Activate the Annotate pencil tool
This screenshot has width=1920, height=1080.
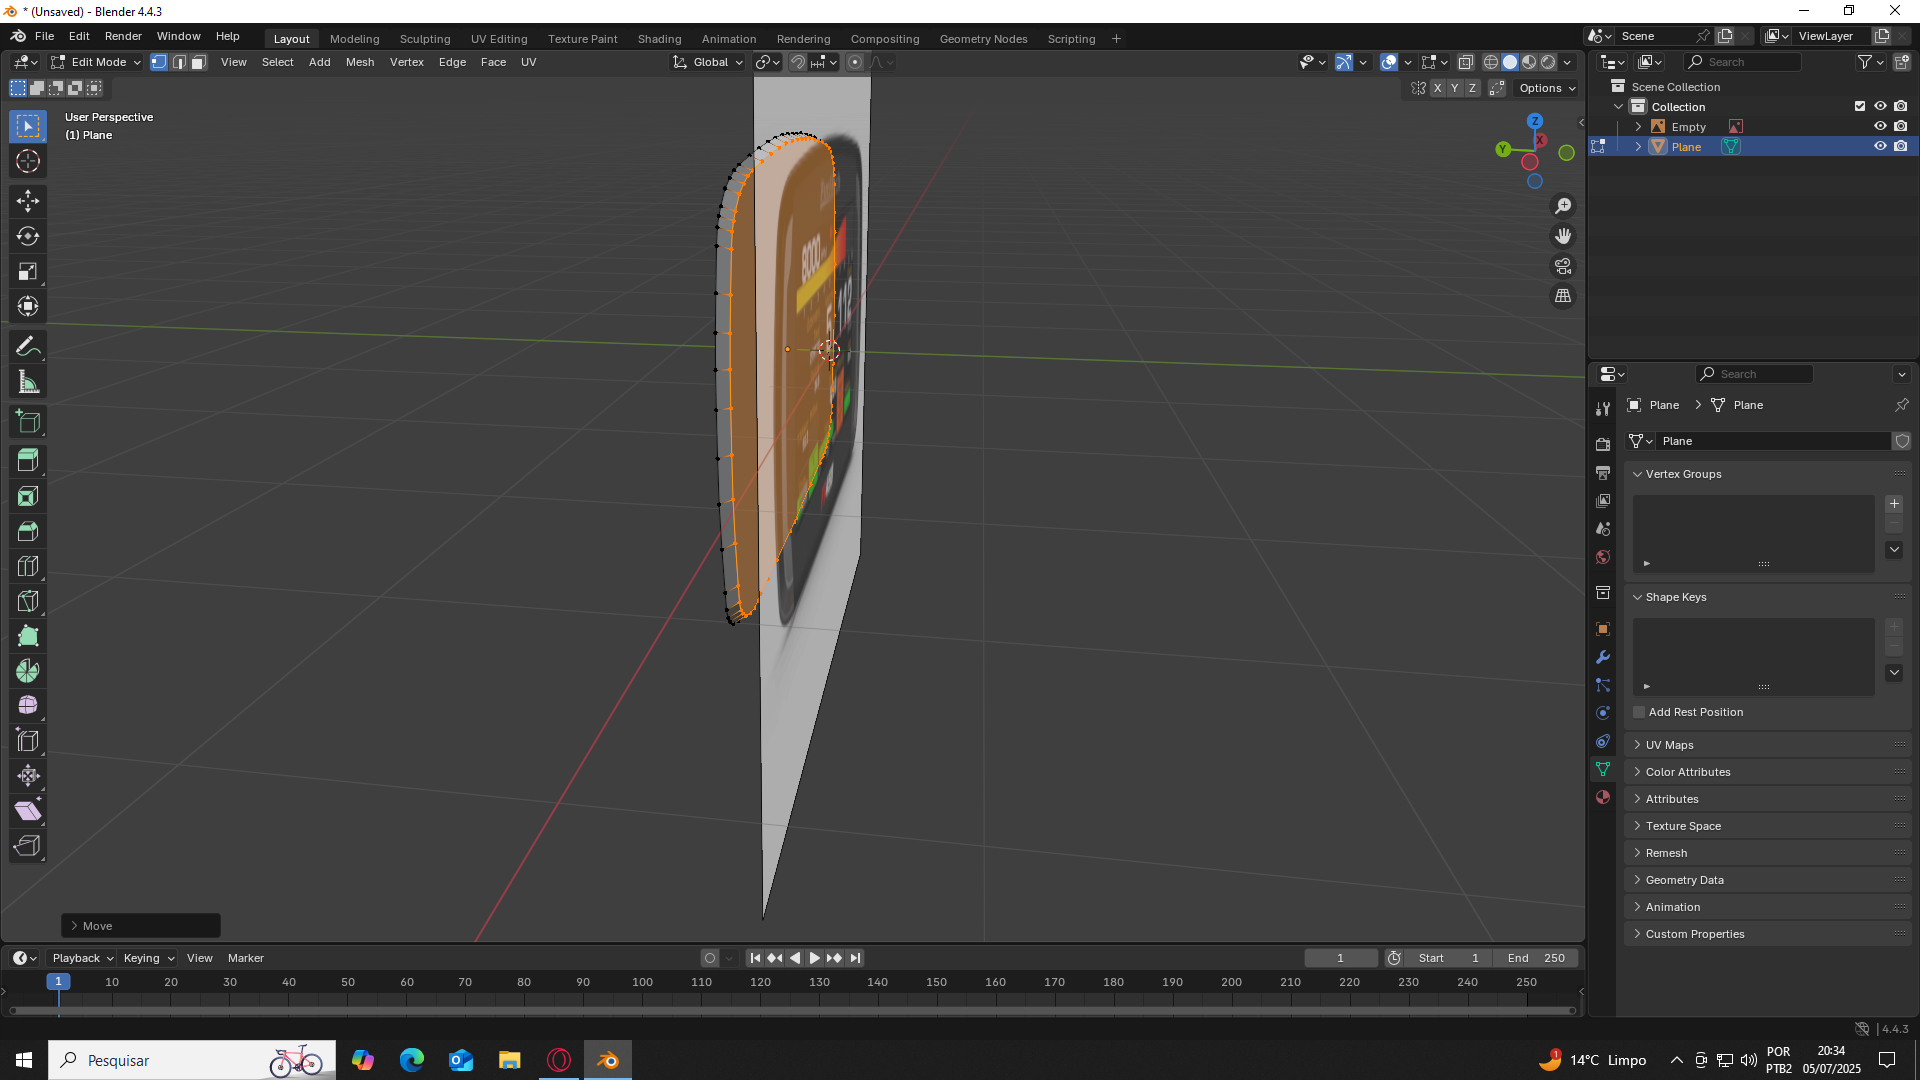28,347
